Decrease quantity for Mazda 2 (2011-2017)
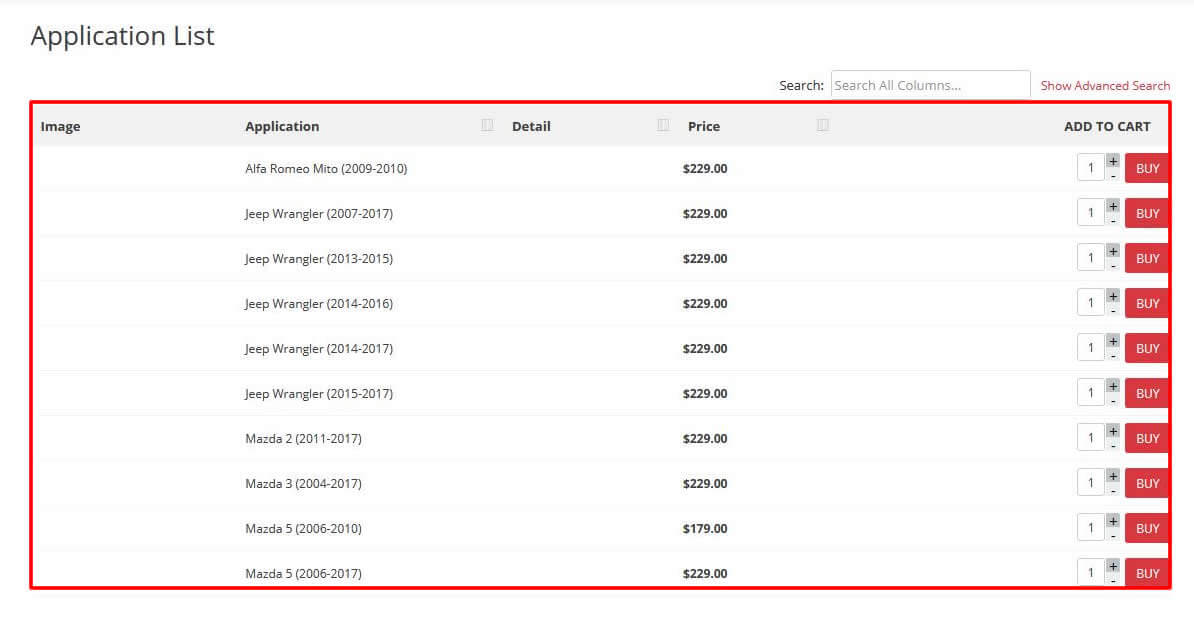The width and height of the screenshot is (1194, 617). (1113, 446)
